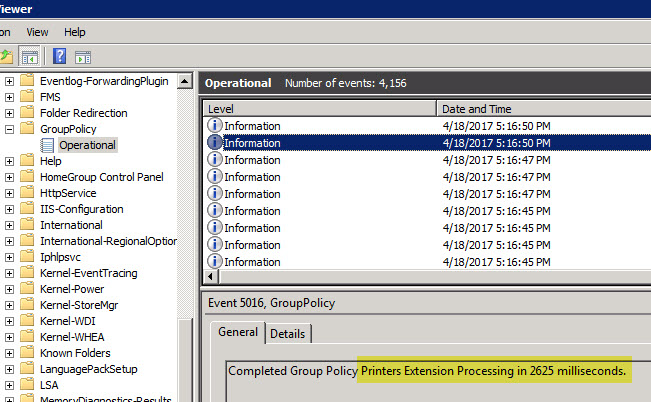Viewport: 651px width, 402px height.
Task: Click the event list scroll-left arrow
Action: click(x=210, y=276)
